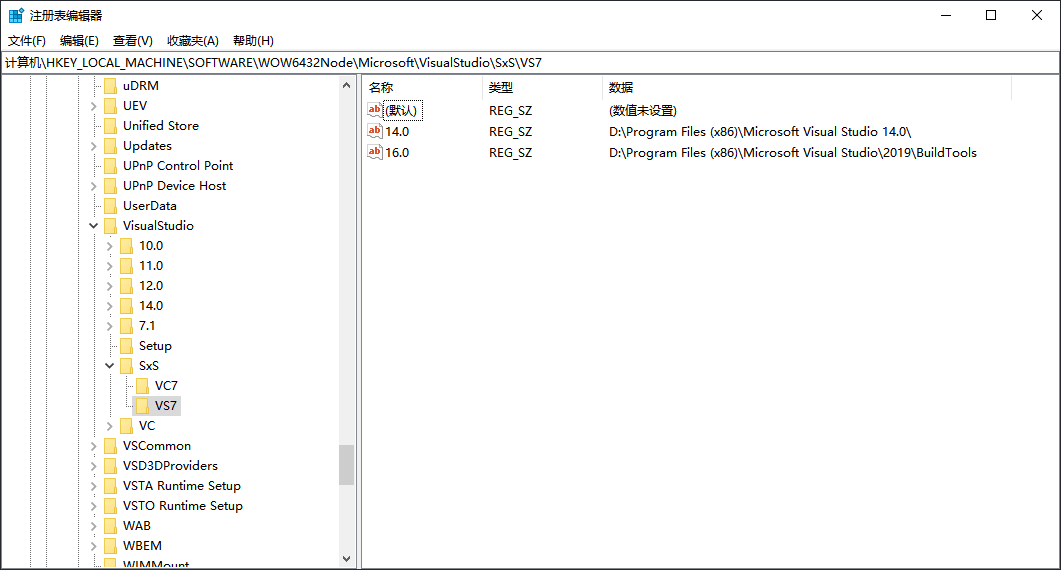This screenshot has height=570, width=1061.
Task: Click the 7.1 key folder icon
Action: (x=127, y=326)
